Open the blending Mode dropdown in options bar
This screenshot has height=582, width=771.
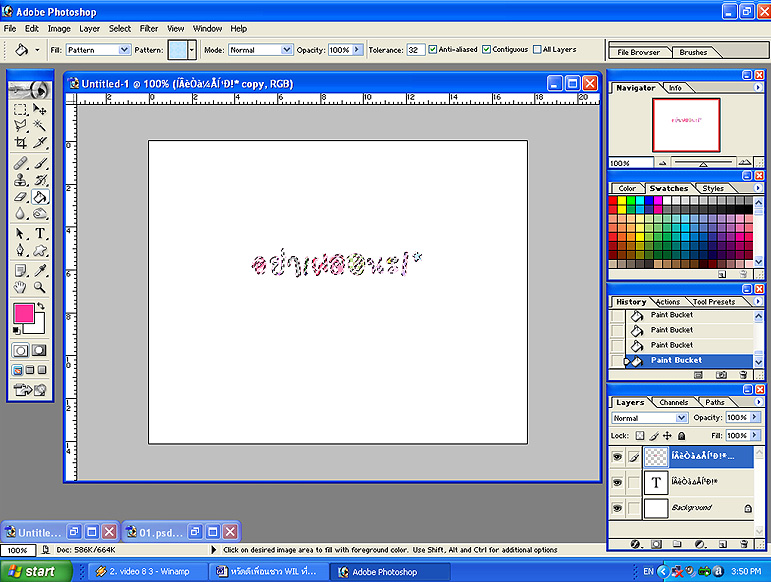[x=260, y=49]
